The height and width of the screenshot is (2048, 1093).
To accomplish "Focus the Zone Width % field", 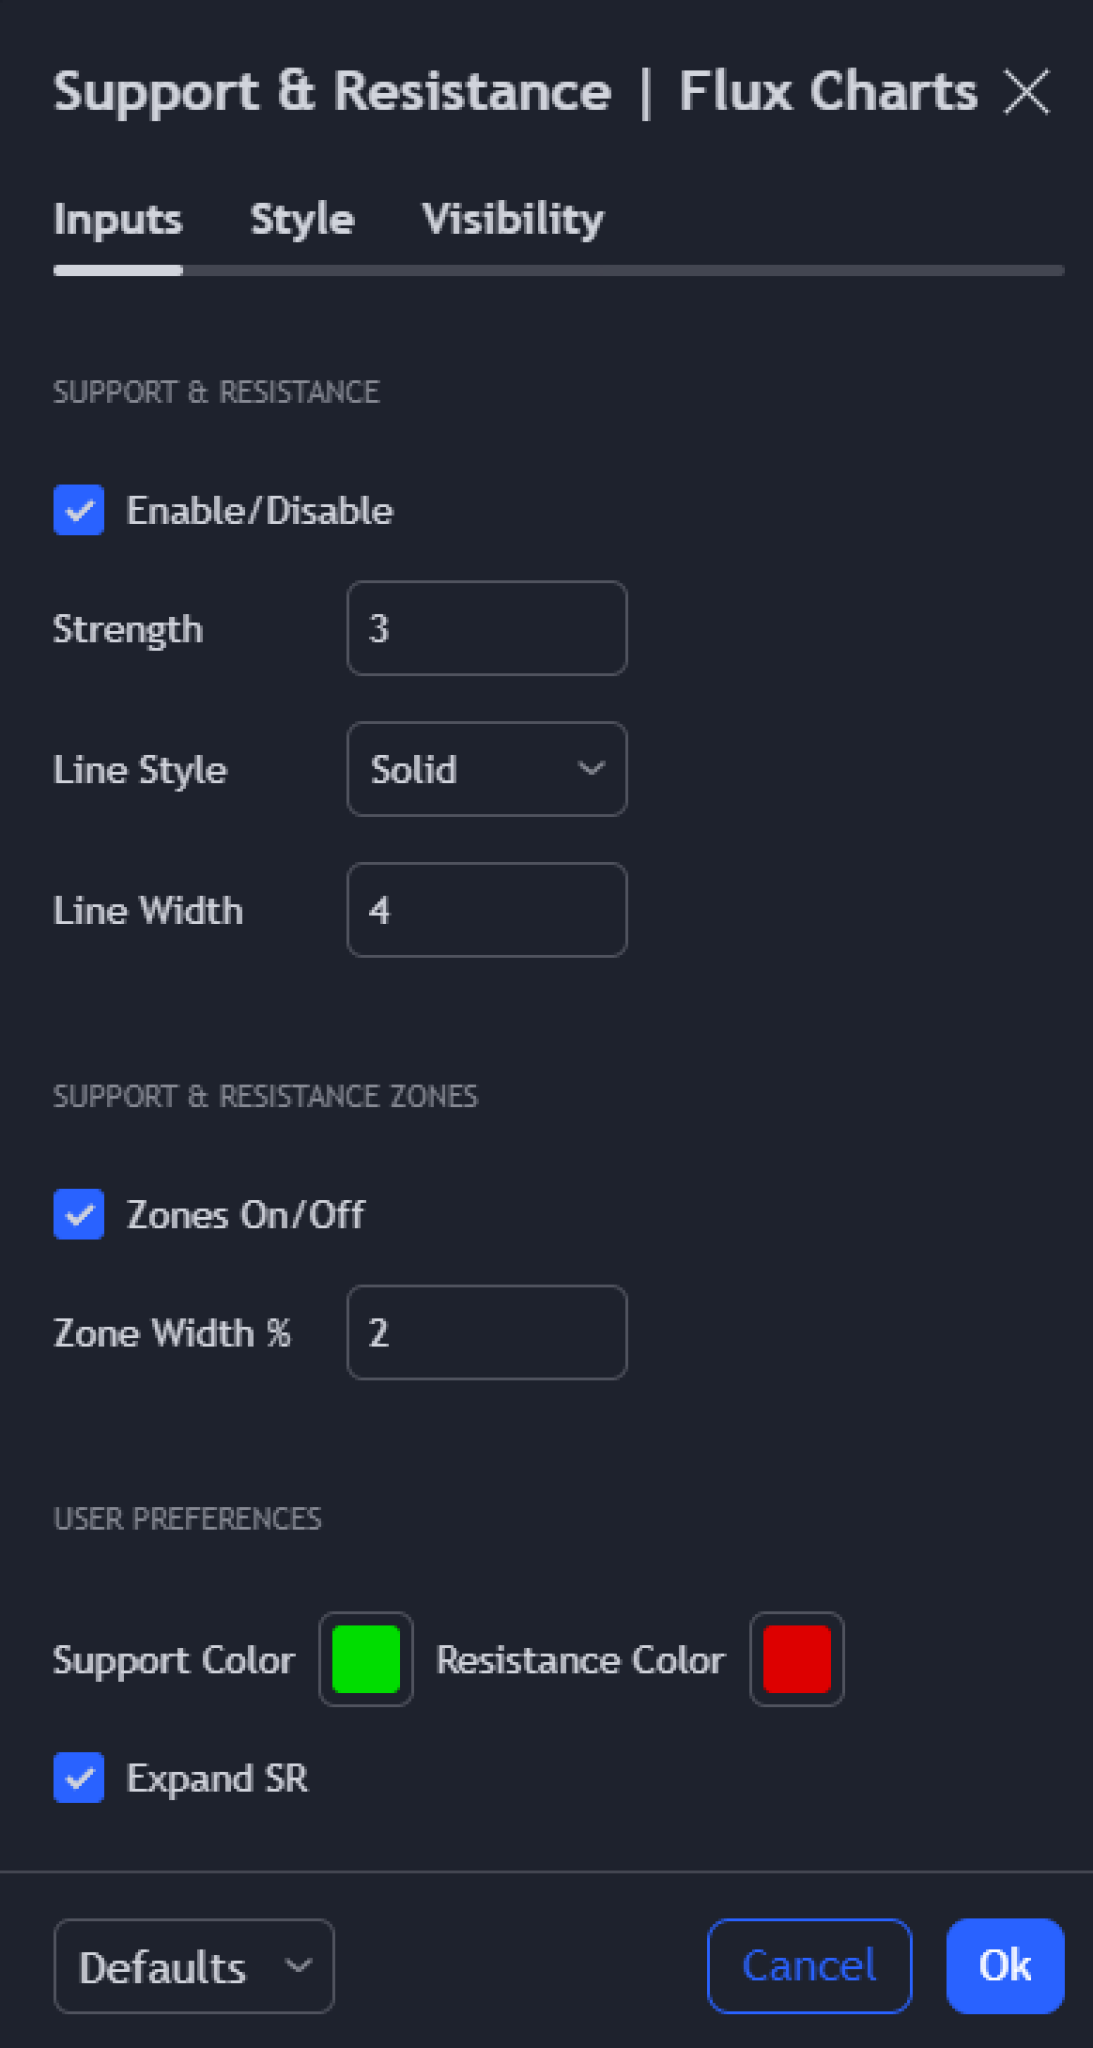I will pyautogui.click(x=487, y=1333).
